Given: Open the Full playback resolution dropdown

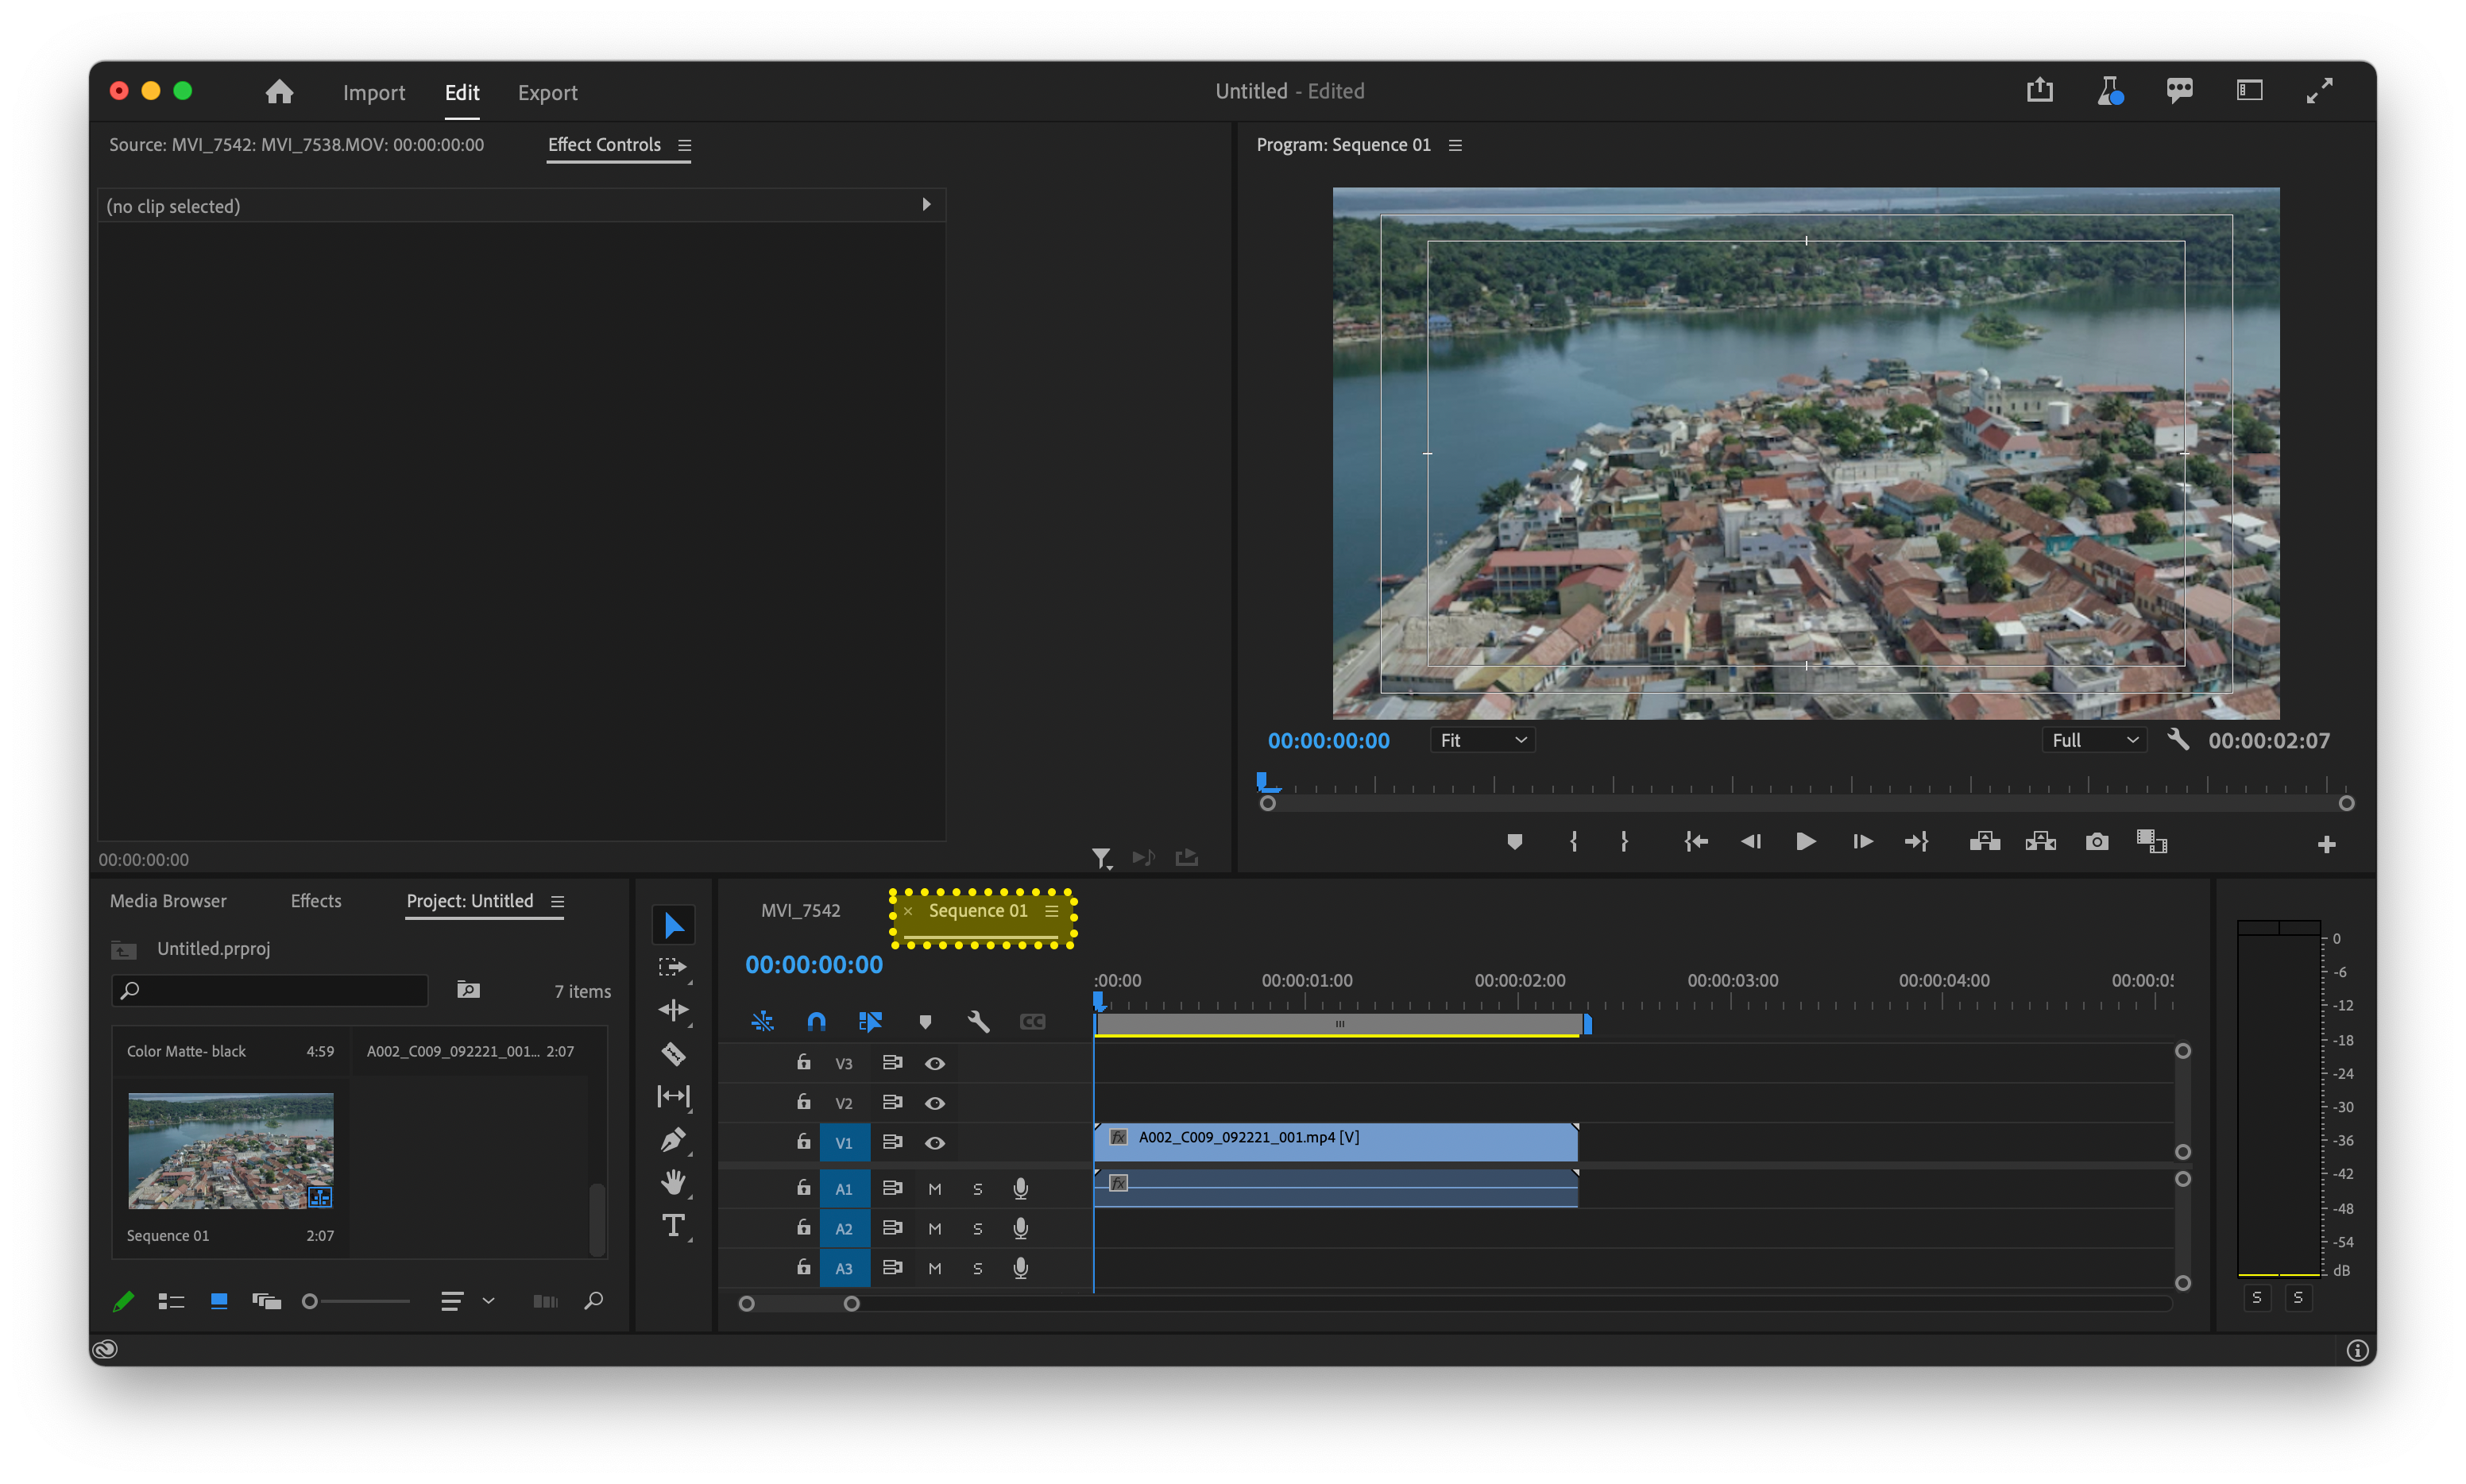Looking at the screenshot, I should point(2094,741).
